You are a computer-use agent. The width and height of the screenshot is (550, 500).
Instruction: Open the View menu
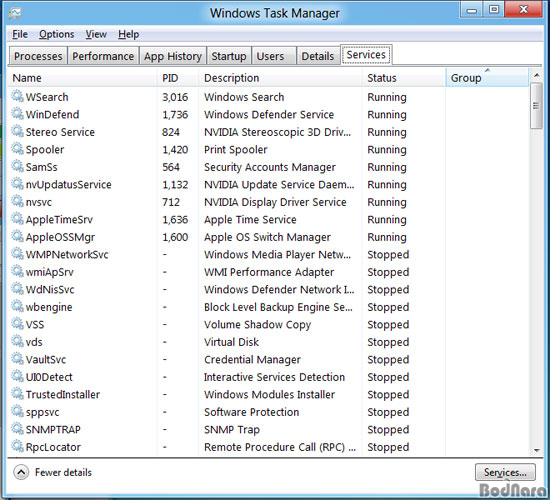pos(96,34)
